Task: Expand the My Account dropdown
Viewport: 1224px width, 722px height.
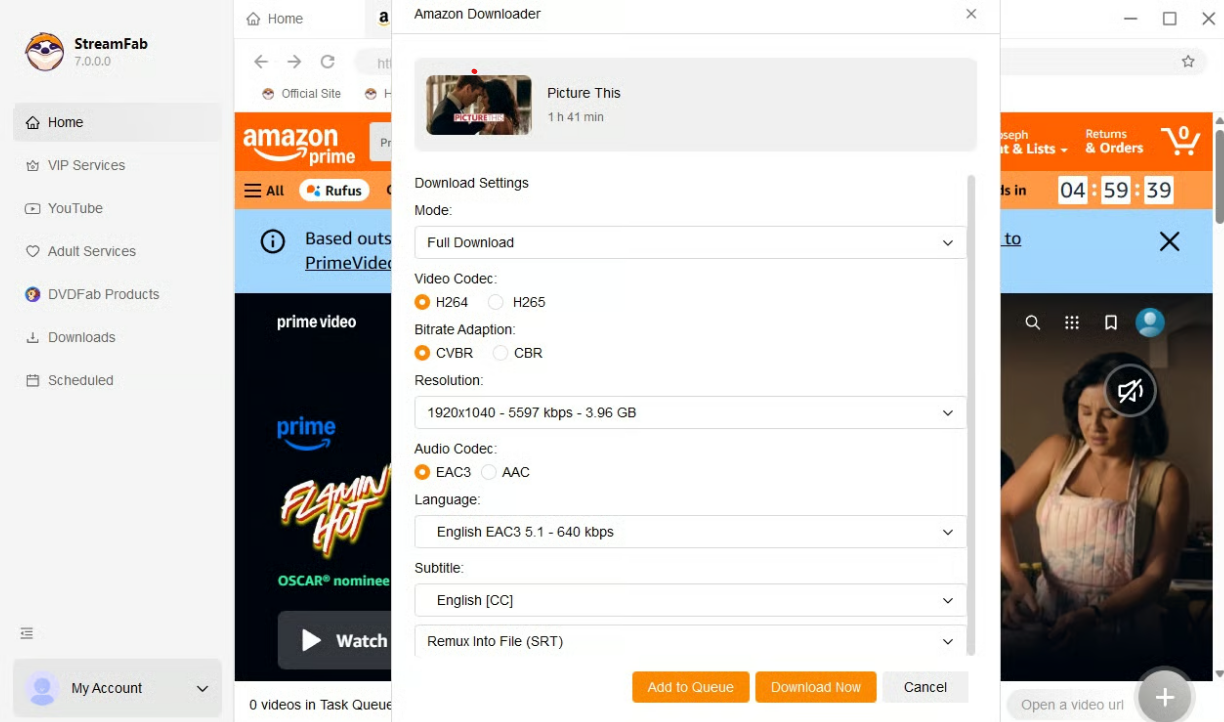Action: [x=202, y=689]
